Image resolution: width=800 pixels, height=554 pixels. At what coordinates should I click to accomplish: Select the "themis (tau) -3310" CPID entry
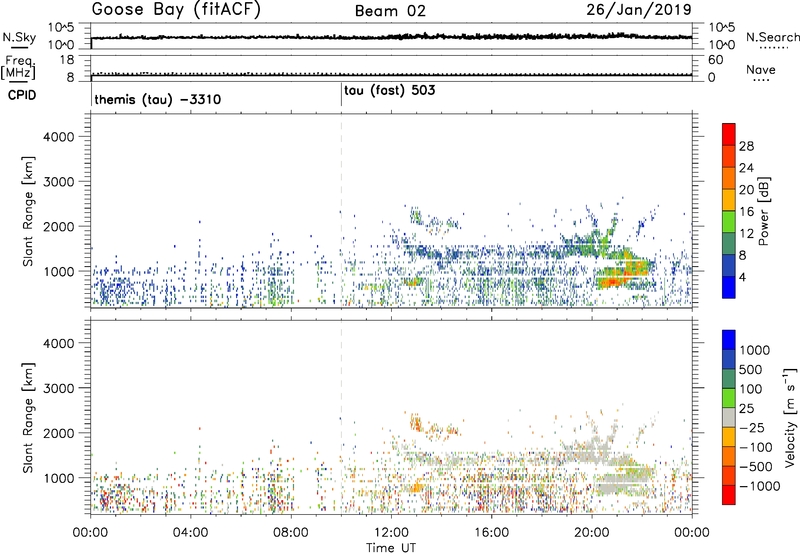click(158, 99)
